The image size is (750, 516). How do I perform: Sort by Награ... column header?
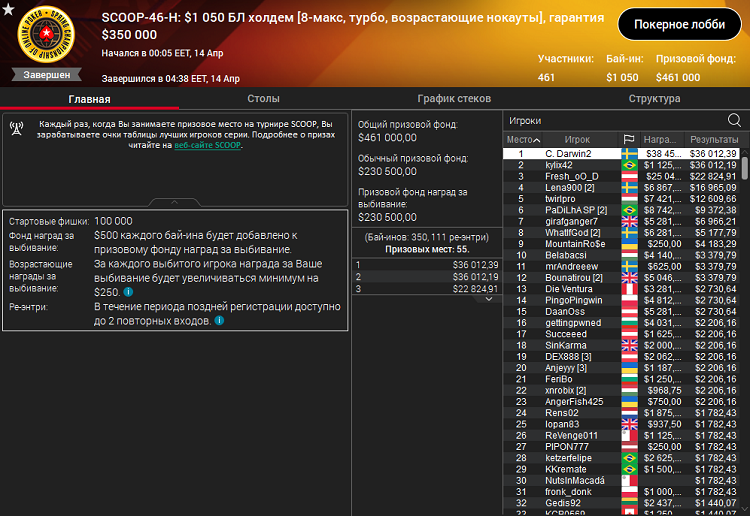(660, 140)
